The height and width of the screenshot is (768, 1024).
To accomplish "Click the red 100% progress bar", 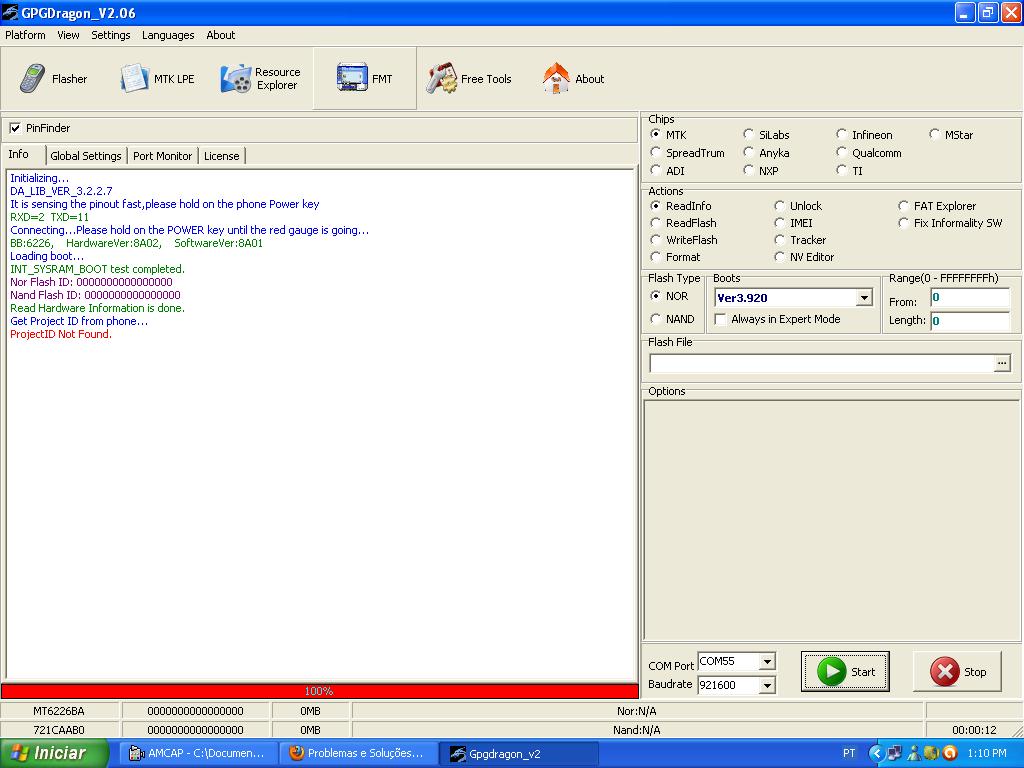I will point(319,691).
